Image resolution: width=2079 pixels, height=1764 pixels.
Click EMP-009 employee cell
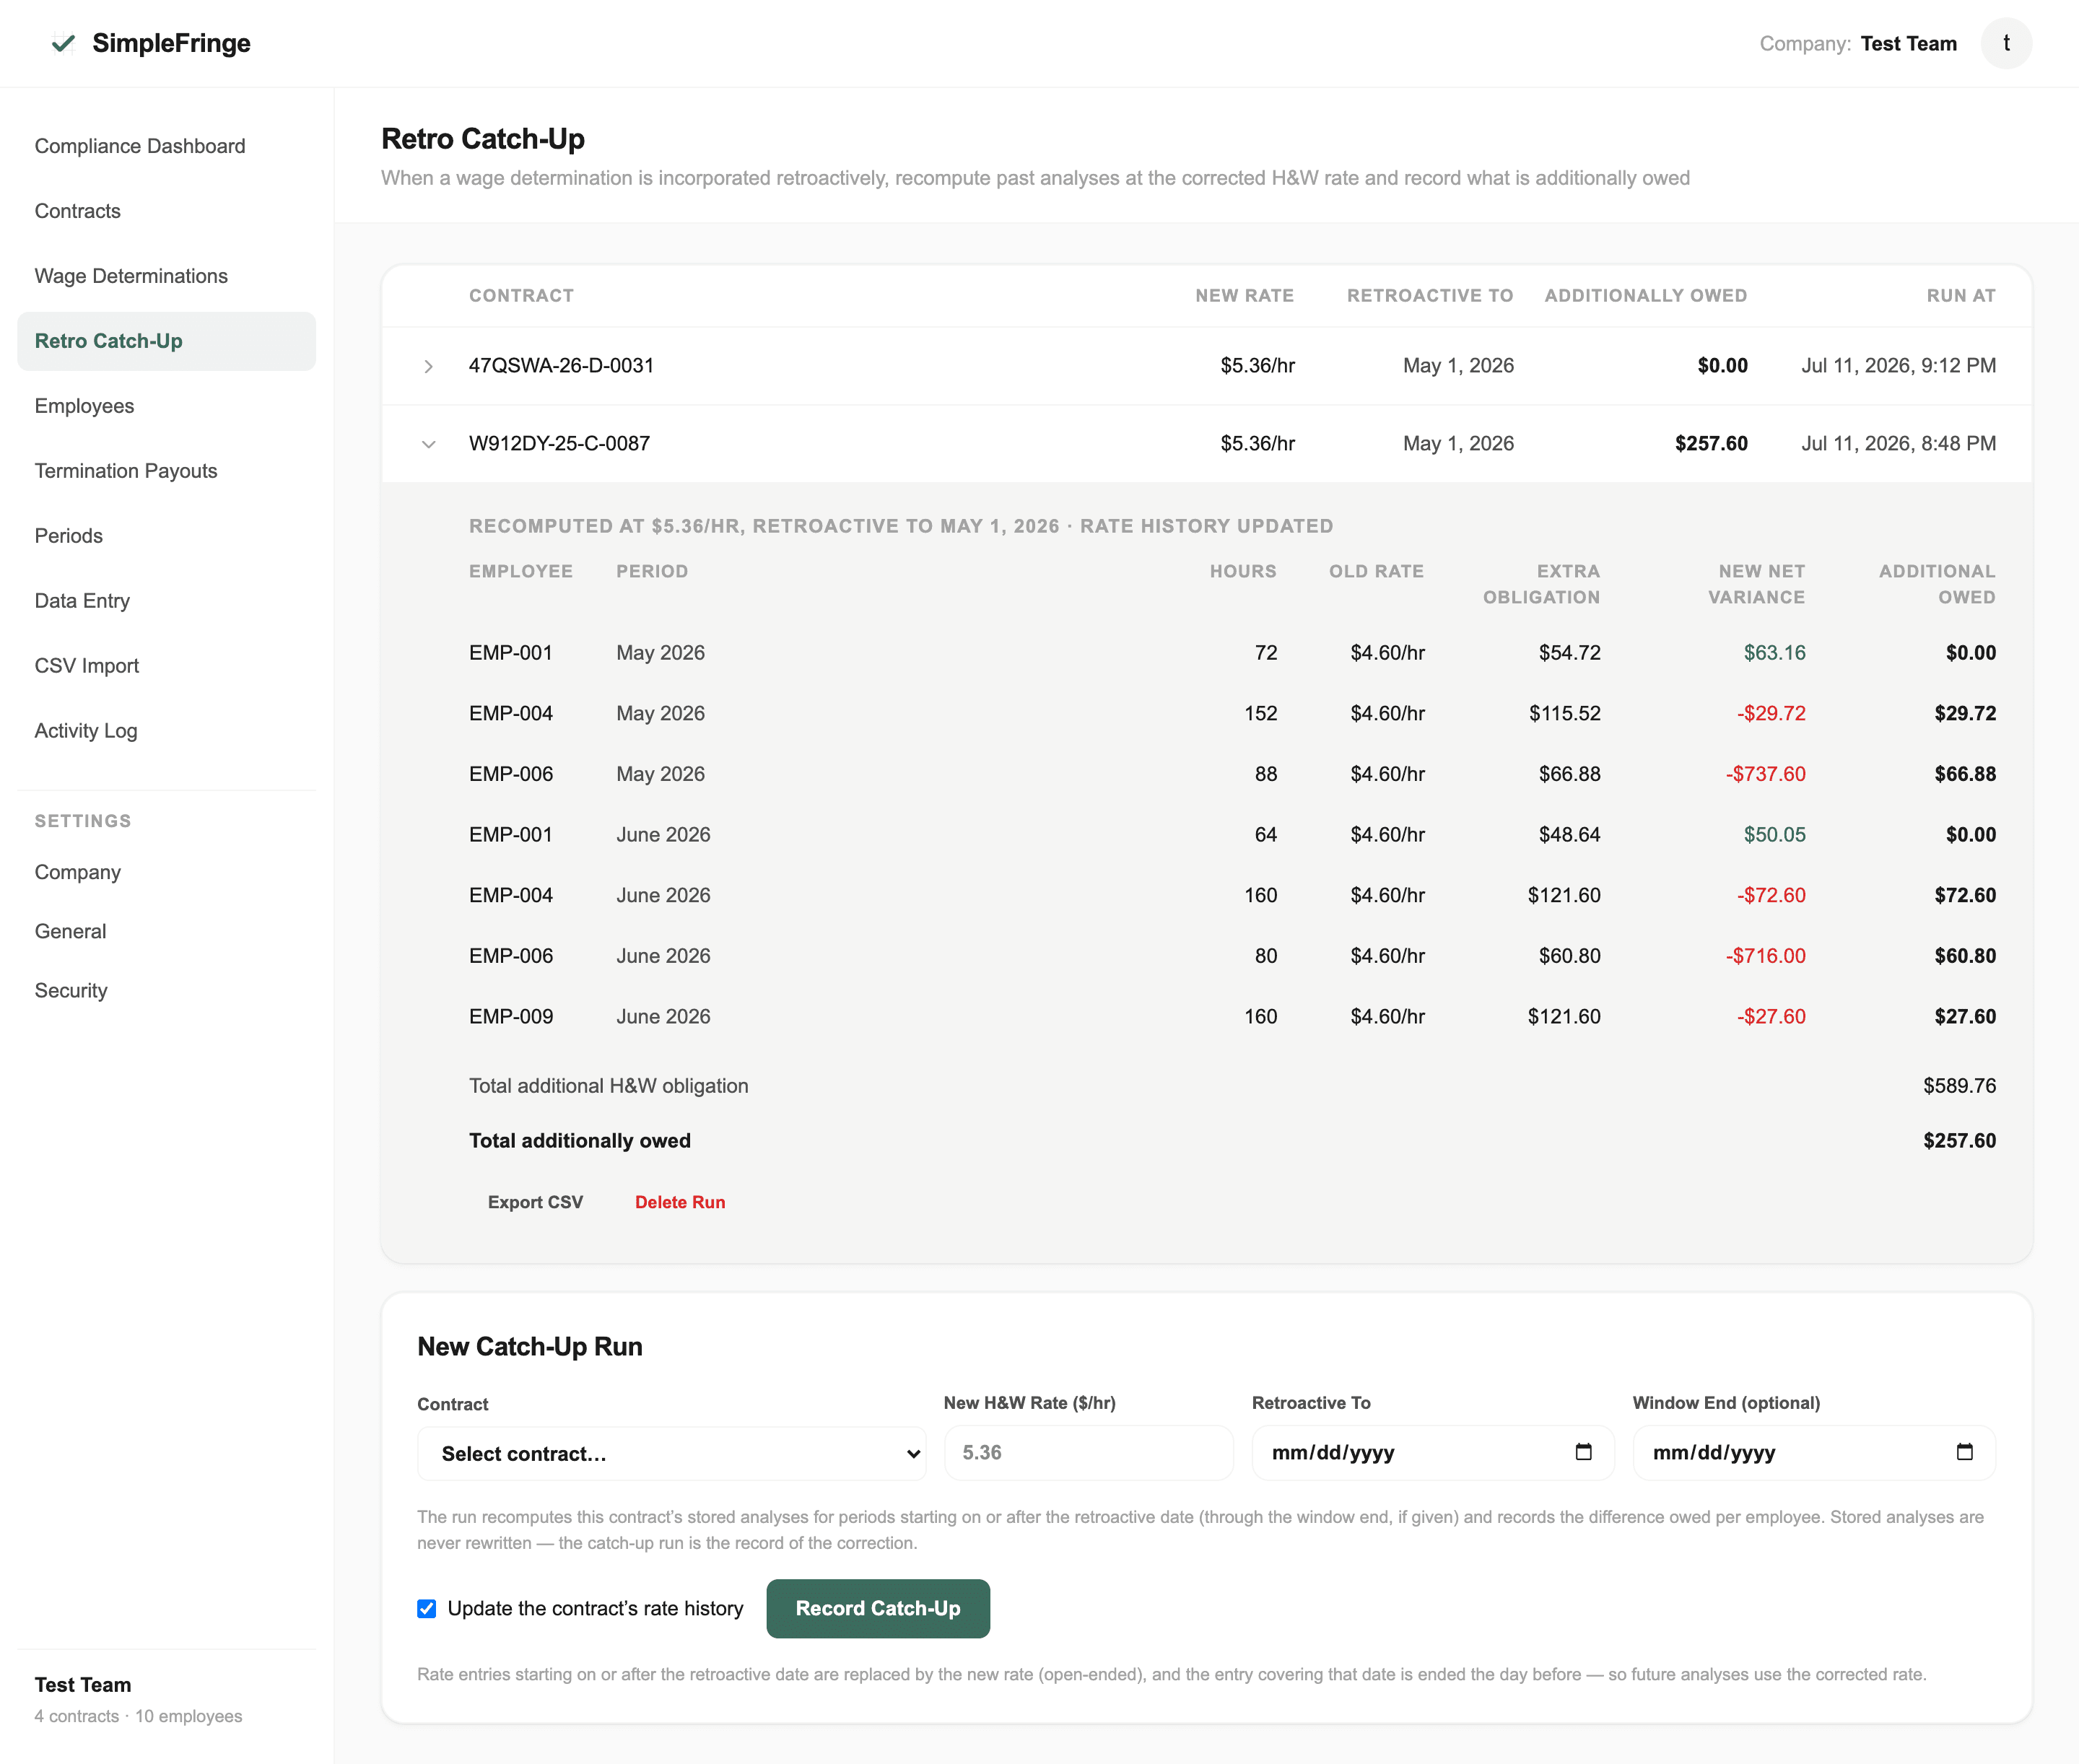510,1017
